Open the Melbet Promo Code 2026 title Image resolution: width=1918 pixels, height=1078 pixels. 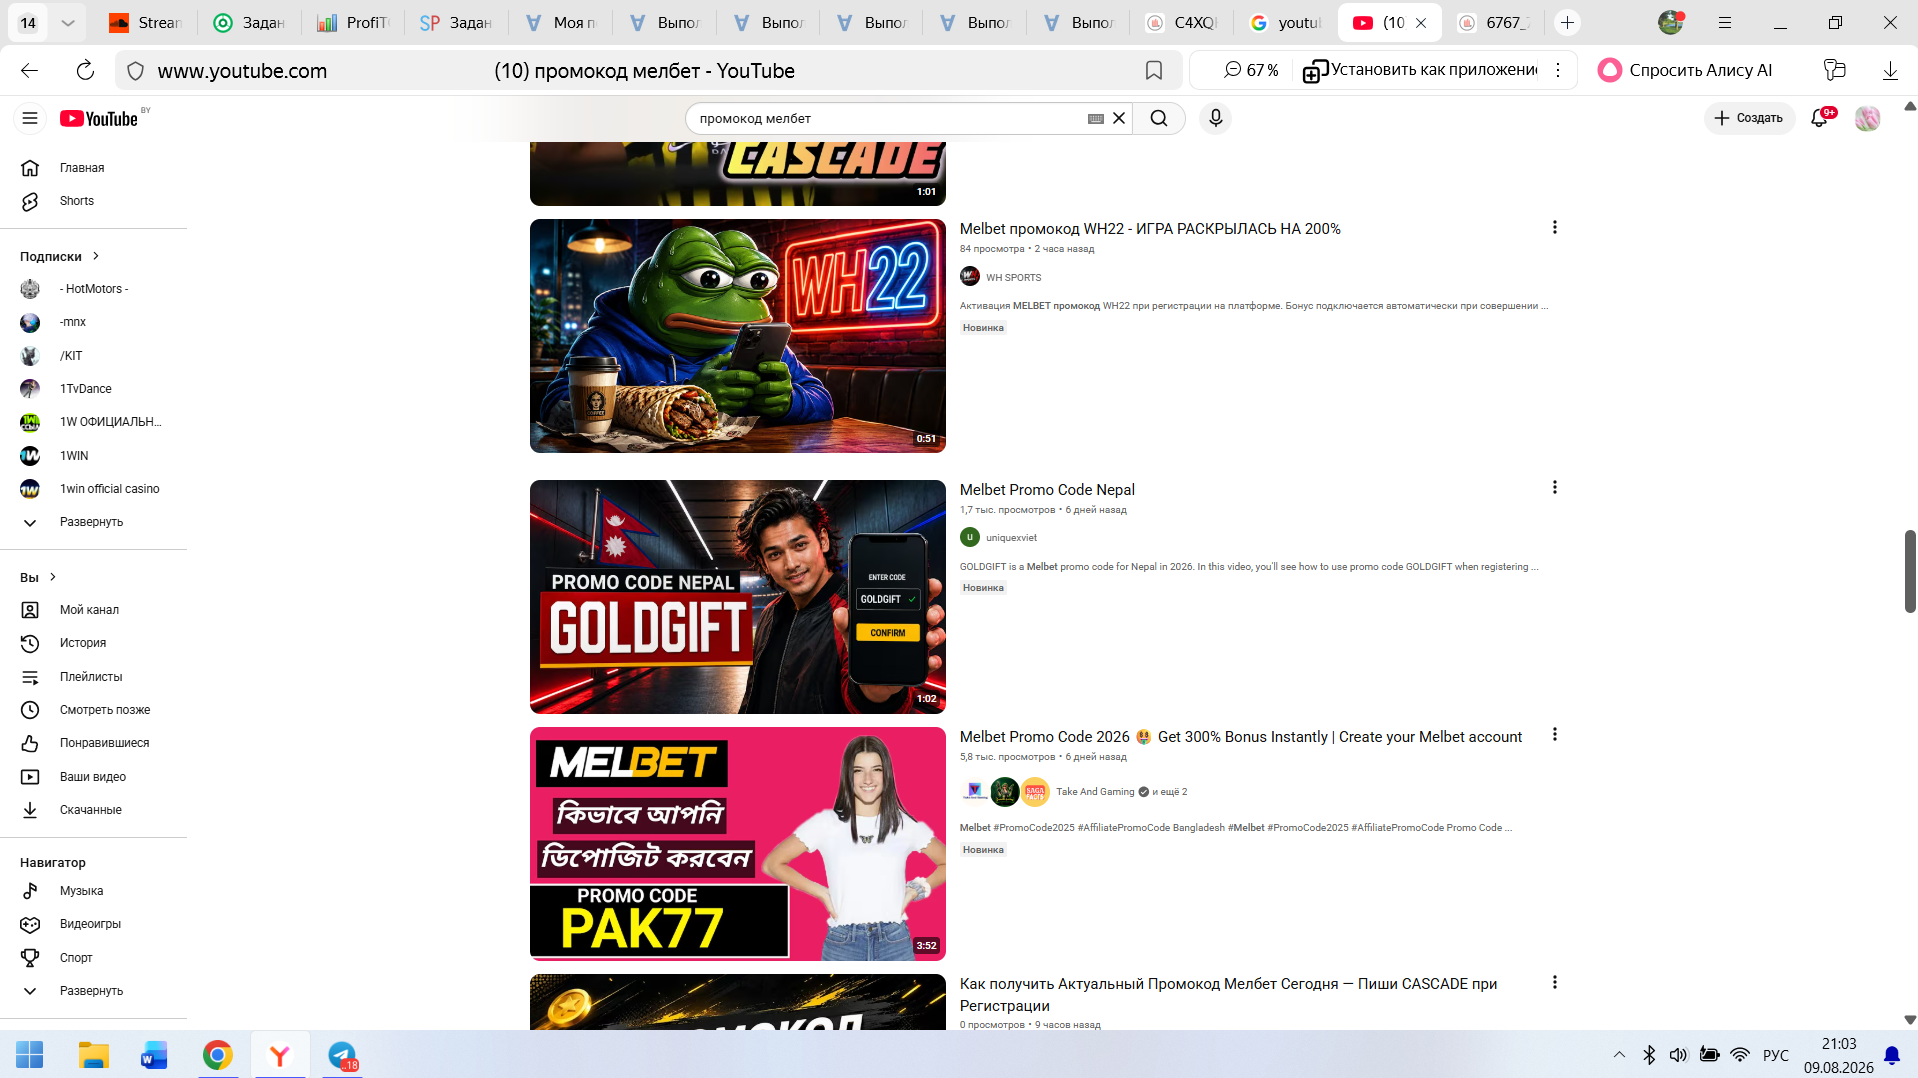[1241, 737]
